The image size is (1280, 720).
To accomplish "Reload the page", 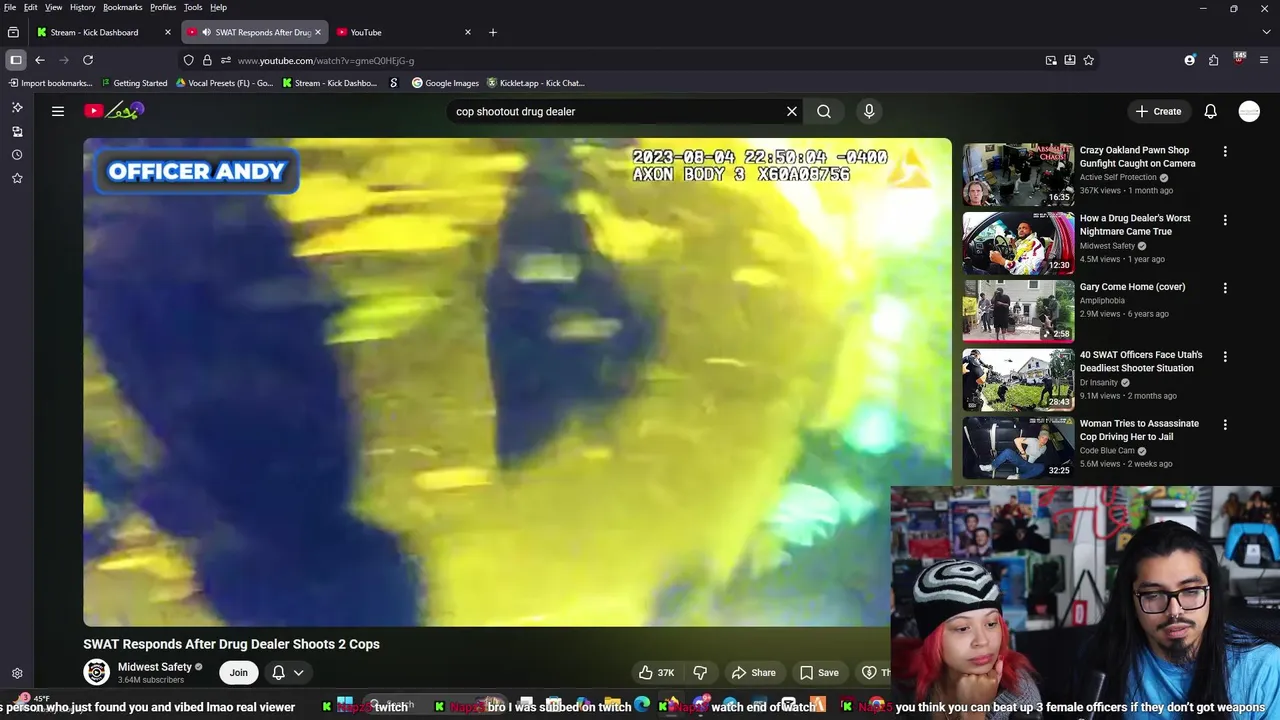I will (88, 60).
